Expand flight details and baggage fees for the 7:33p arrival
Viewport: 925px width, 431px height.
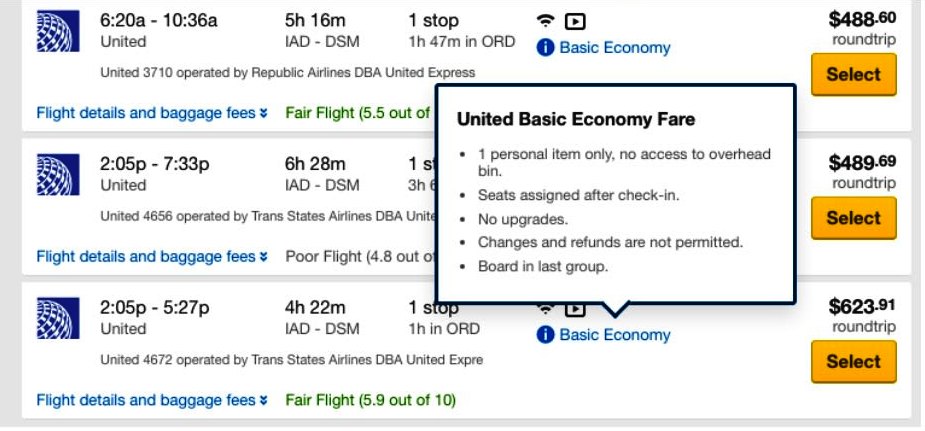(152, 256)
